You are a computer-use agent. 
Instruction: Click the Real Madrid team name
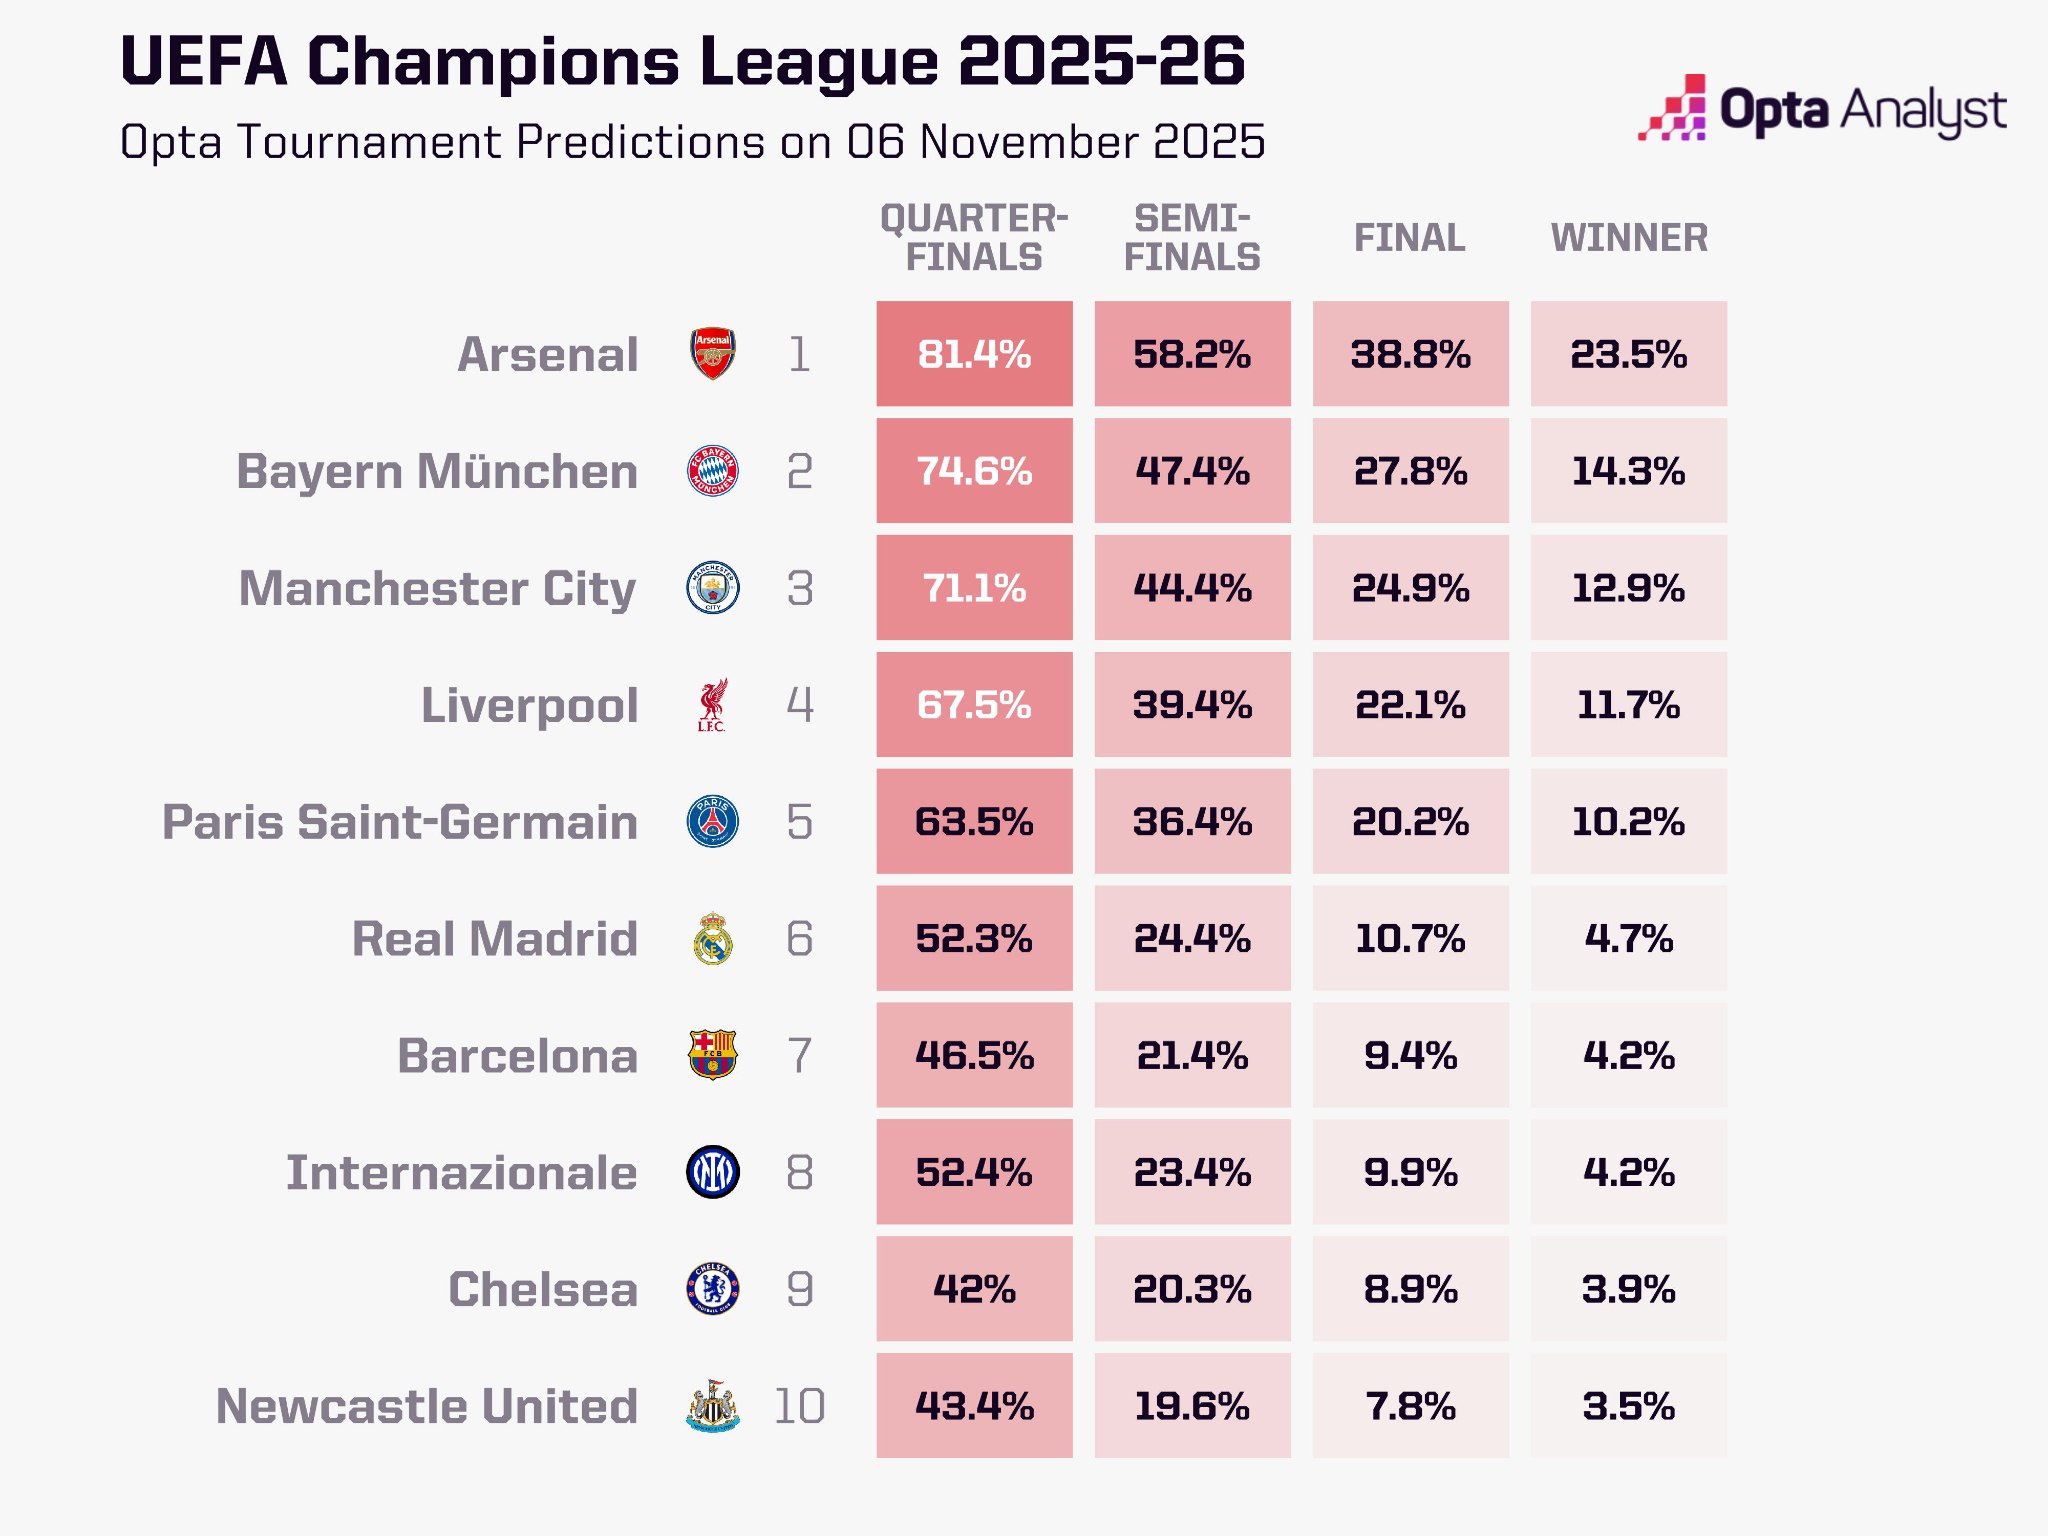495,939
